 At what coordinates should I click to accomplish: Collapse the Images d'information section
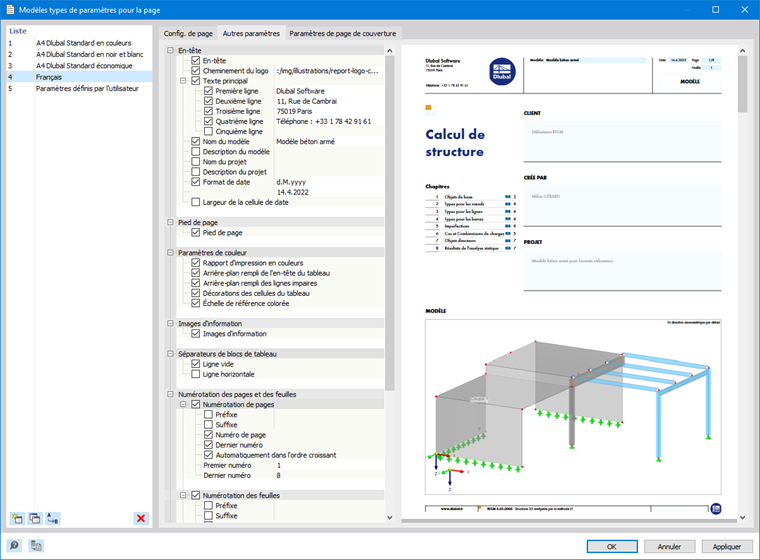(x=170, y=323)
